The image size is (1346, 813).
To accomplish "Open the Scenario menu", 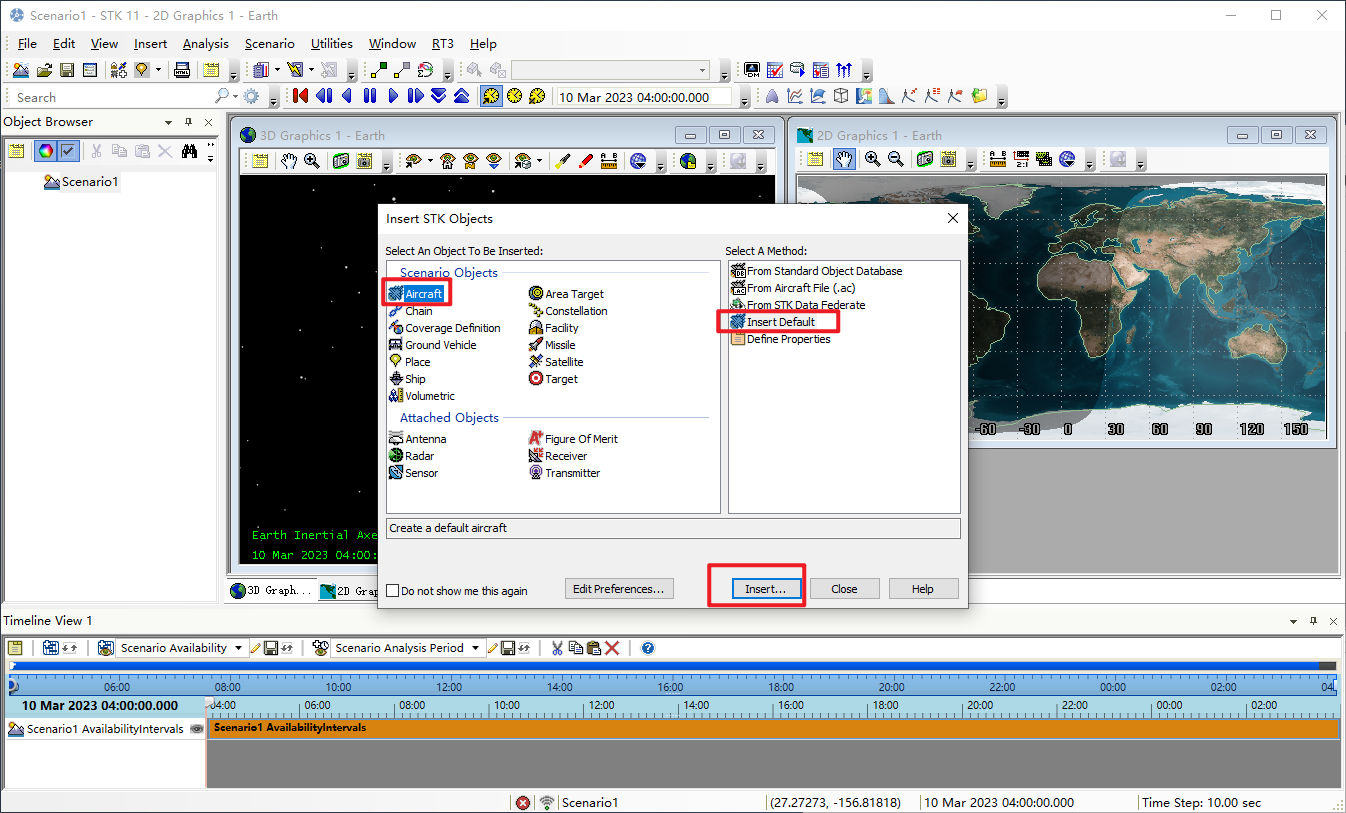I will [x=269, y=44].
